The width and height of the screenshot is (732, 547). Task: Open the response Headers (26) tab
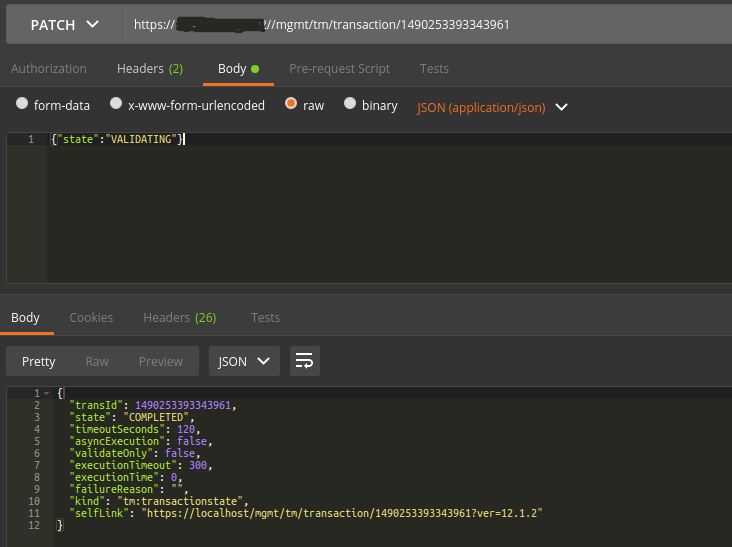(x=179, y=318)
